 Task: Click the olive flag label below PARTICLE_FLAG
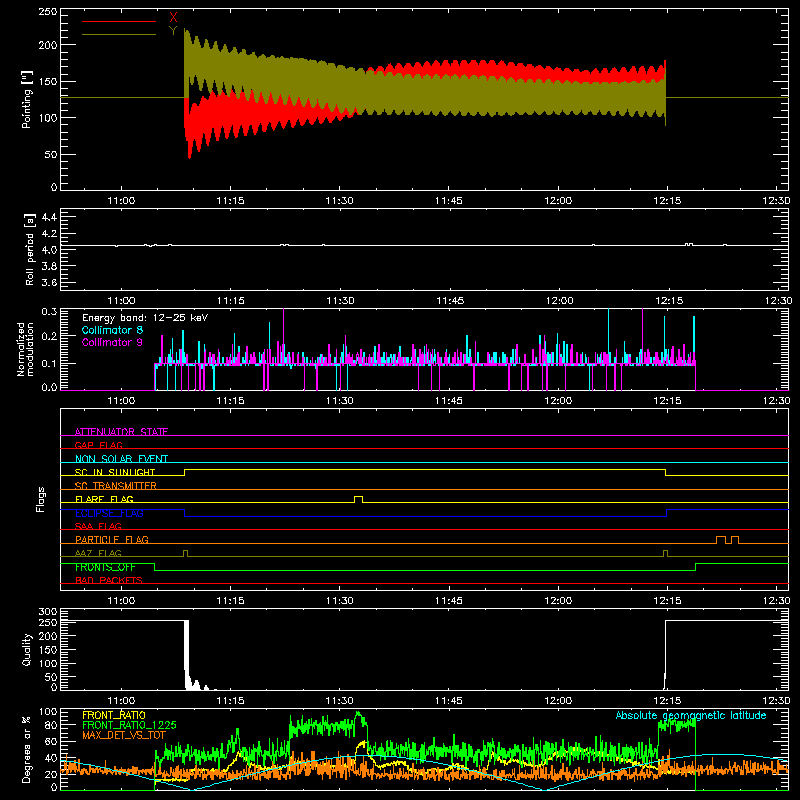pyautogui.click(x=98, y=553)
